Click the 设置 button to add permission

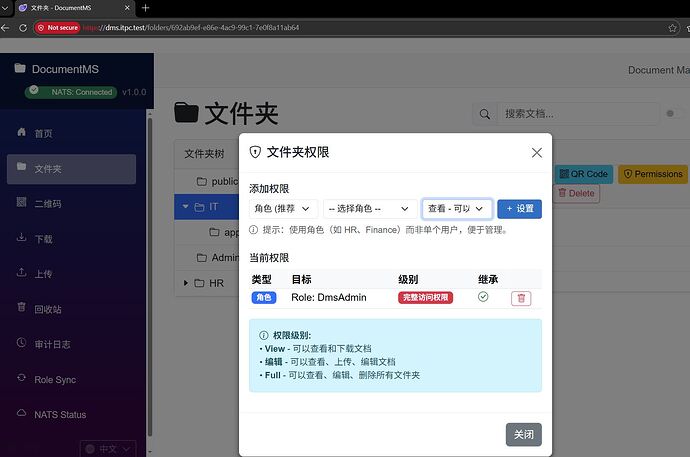tap(519, 208)
